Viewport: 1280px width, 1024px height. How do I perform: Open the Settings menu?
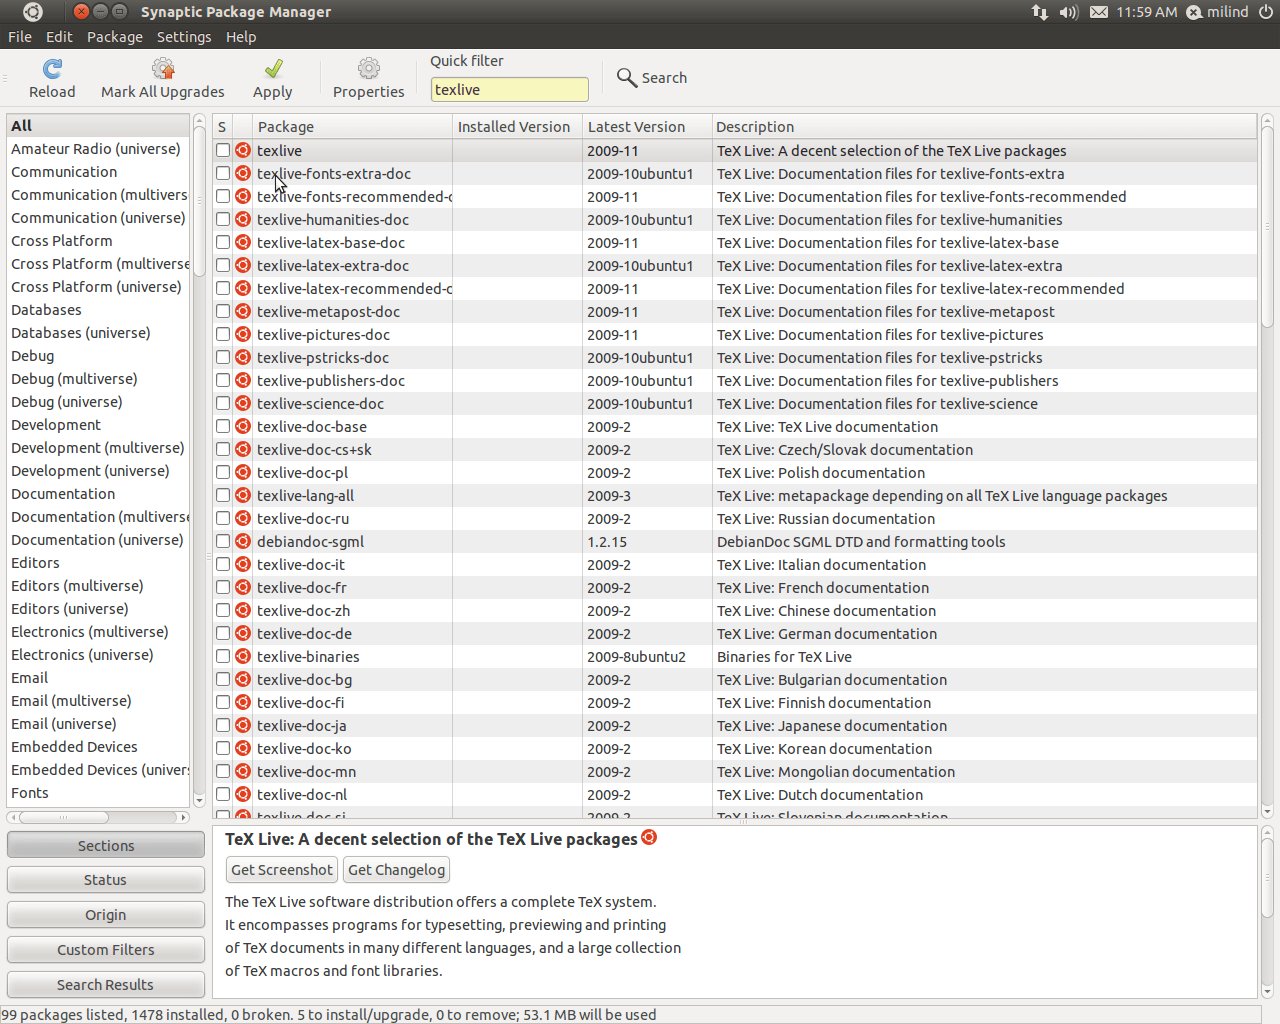184,36
